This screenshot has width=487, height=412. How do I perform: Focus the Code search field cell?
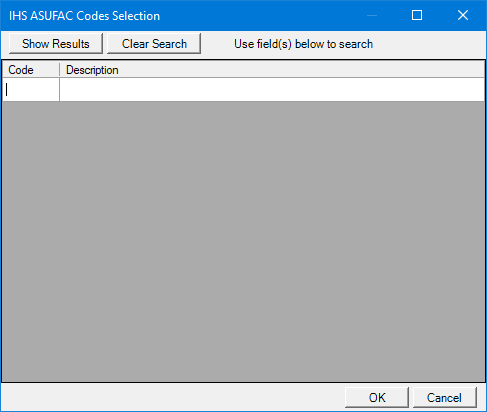point(31,90)
